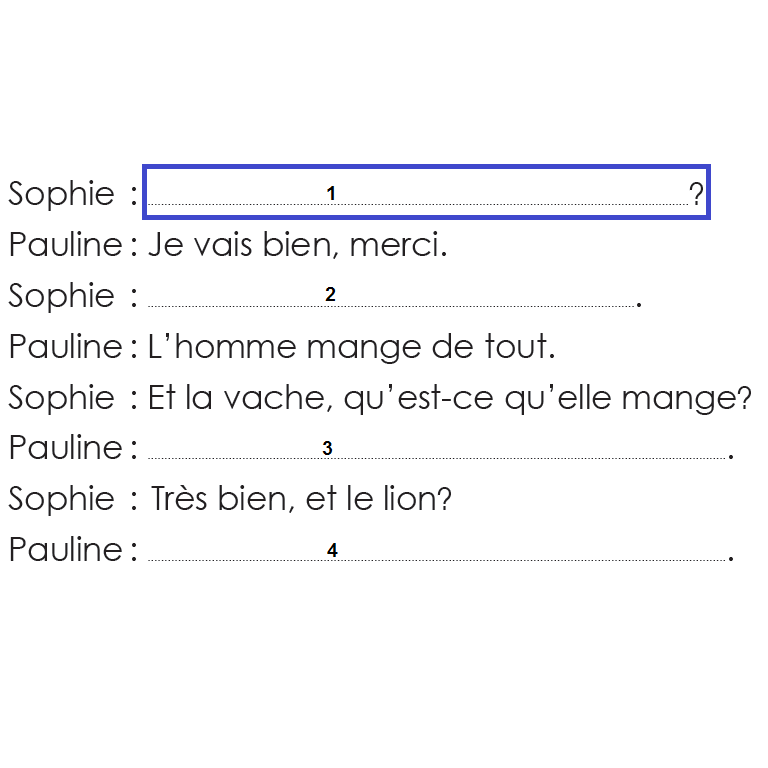
Task: Click the Sophie label beside blank 2
Action: pos(62,296)
